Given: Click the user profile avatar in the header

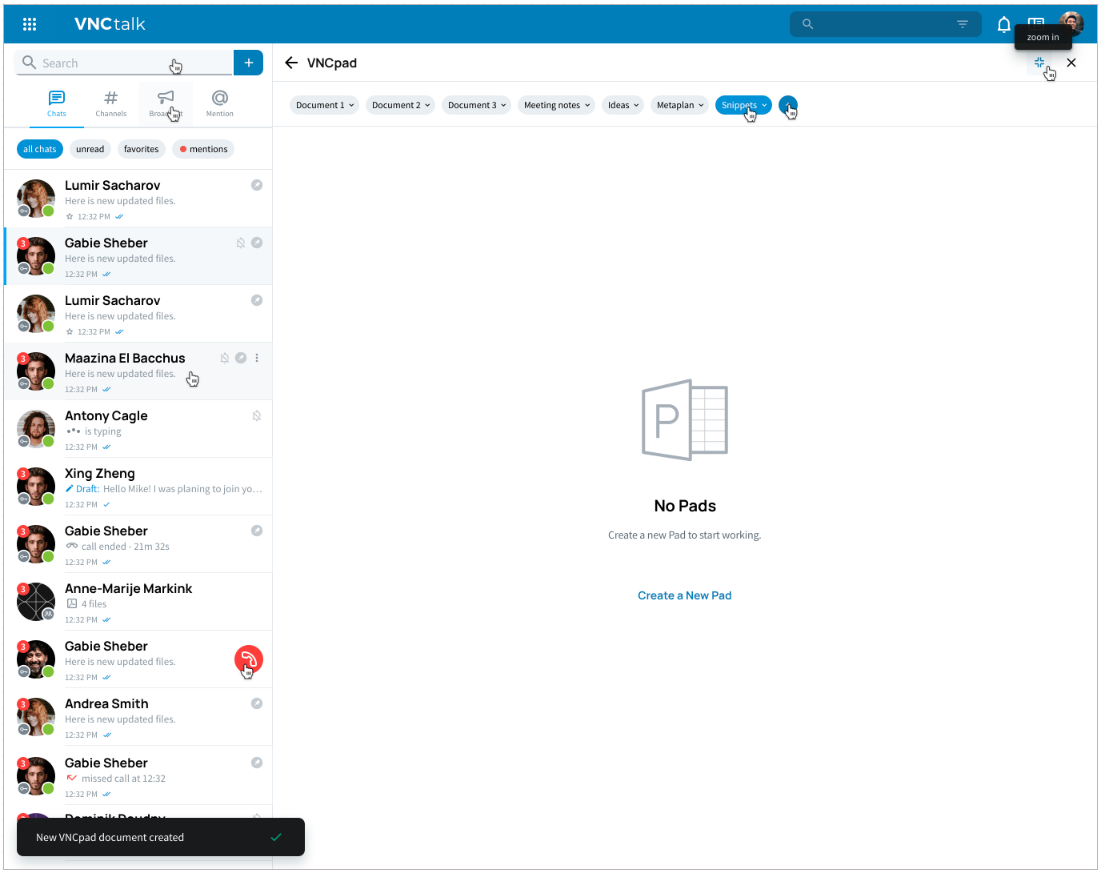Looking at the screenshot, I should pyautogui.click(x=1071, y=24).
